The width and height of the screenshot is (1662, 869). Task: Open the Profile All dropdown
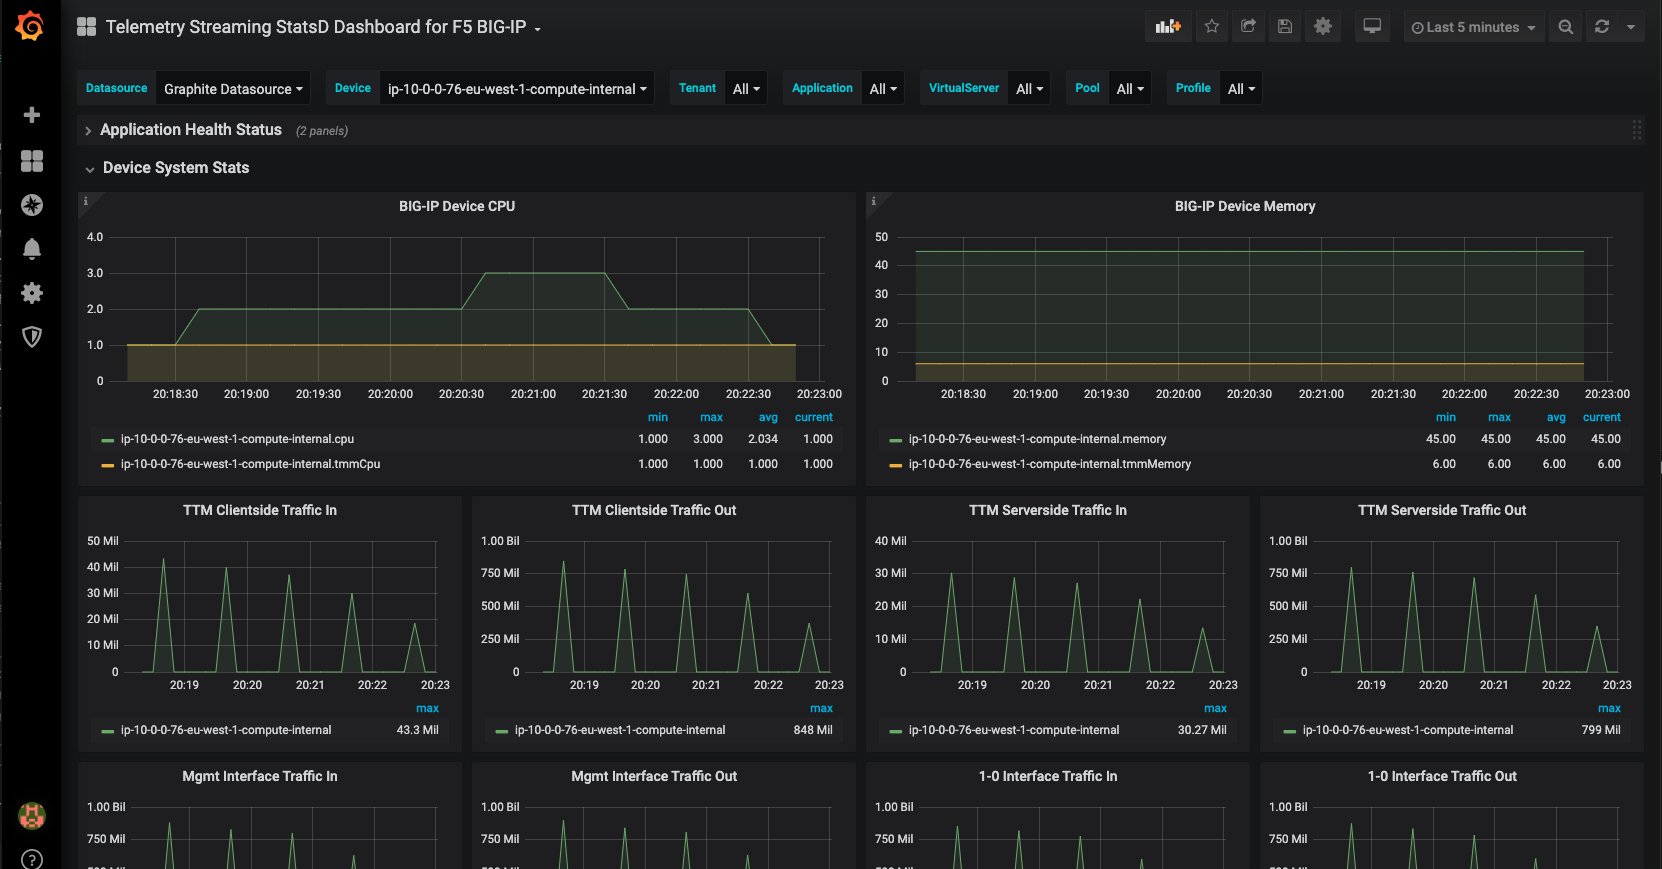(x=1241, y=89)
